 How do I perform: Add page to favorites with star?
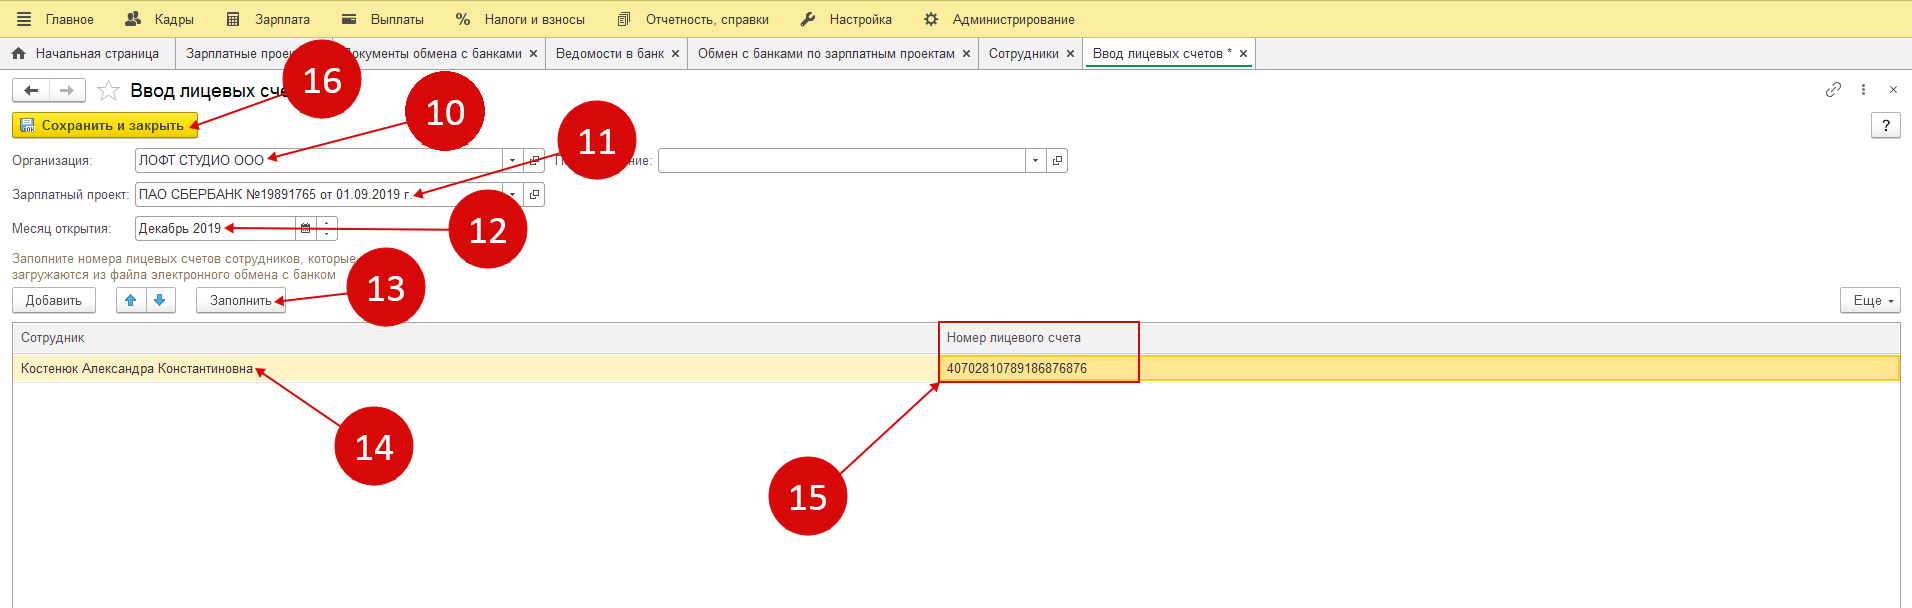point(108,91)
